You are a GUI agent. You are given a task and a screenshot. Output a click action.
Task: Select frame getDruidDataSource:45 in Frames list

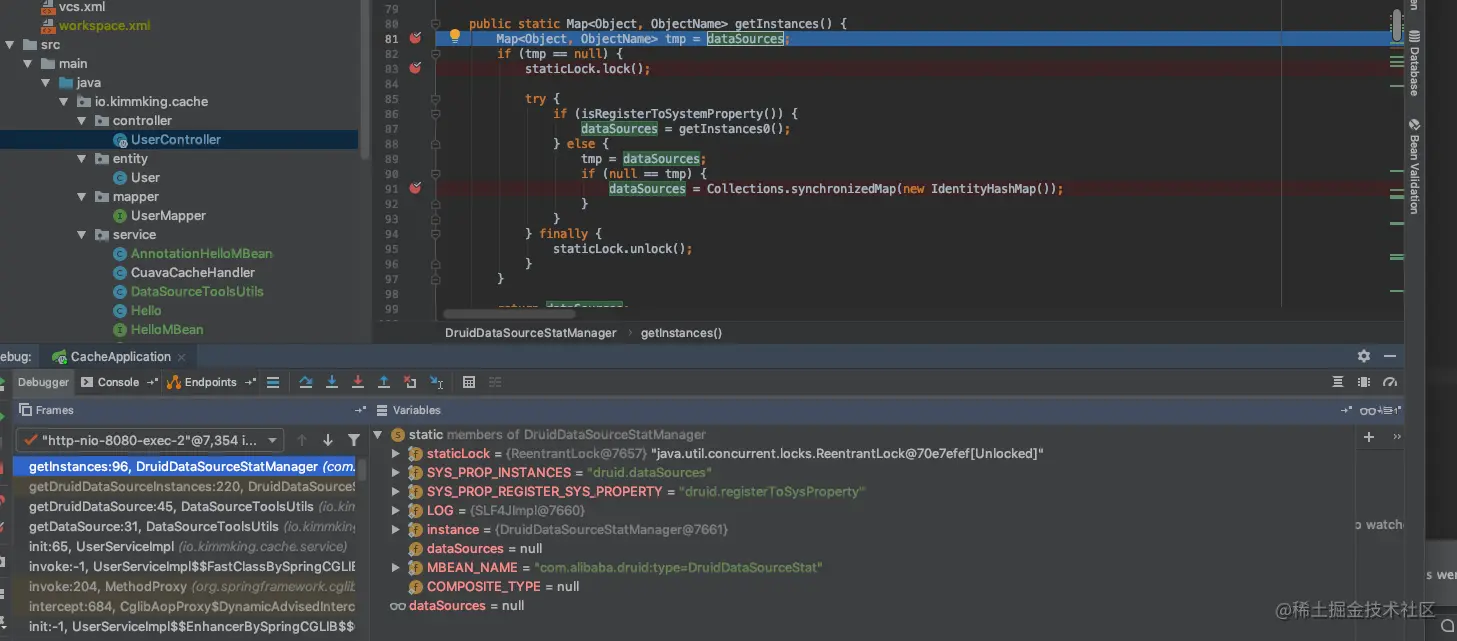(186, 507)
